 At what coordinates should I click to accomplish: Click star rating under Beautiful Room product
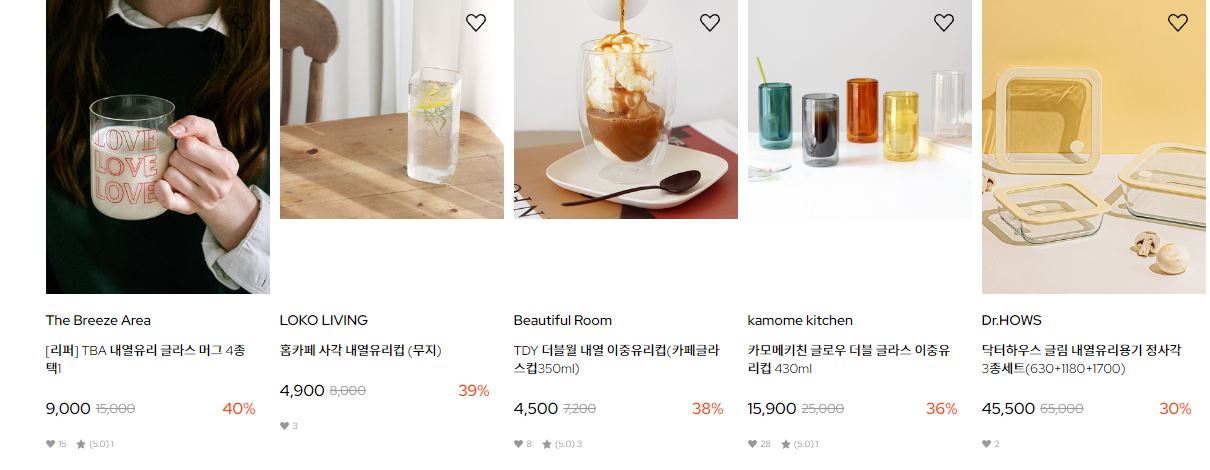pos(547,444)
